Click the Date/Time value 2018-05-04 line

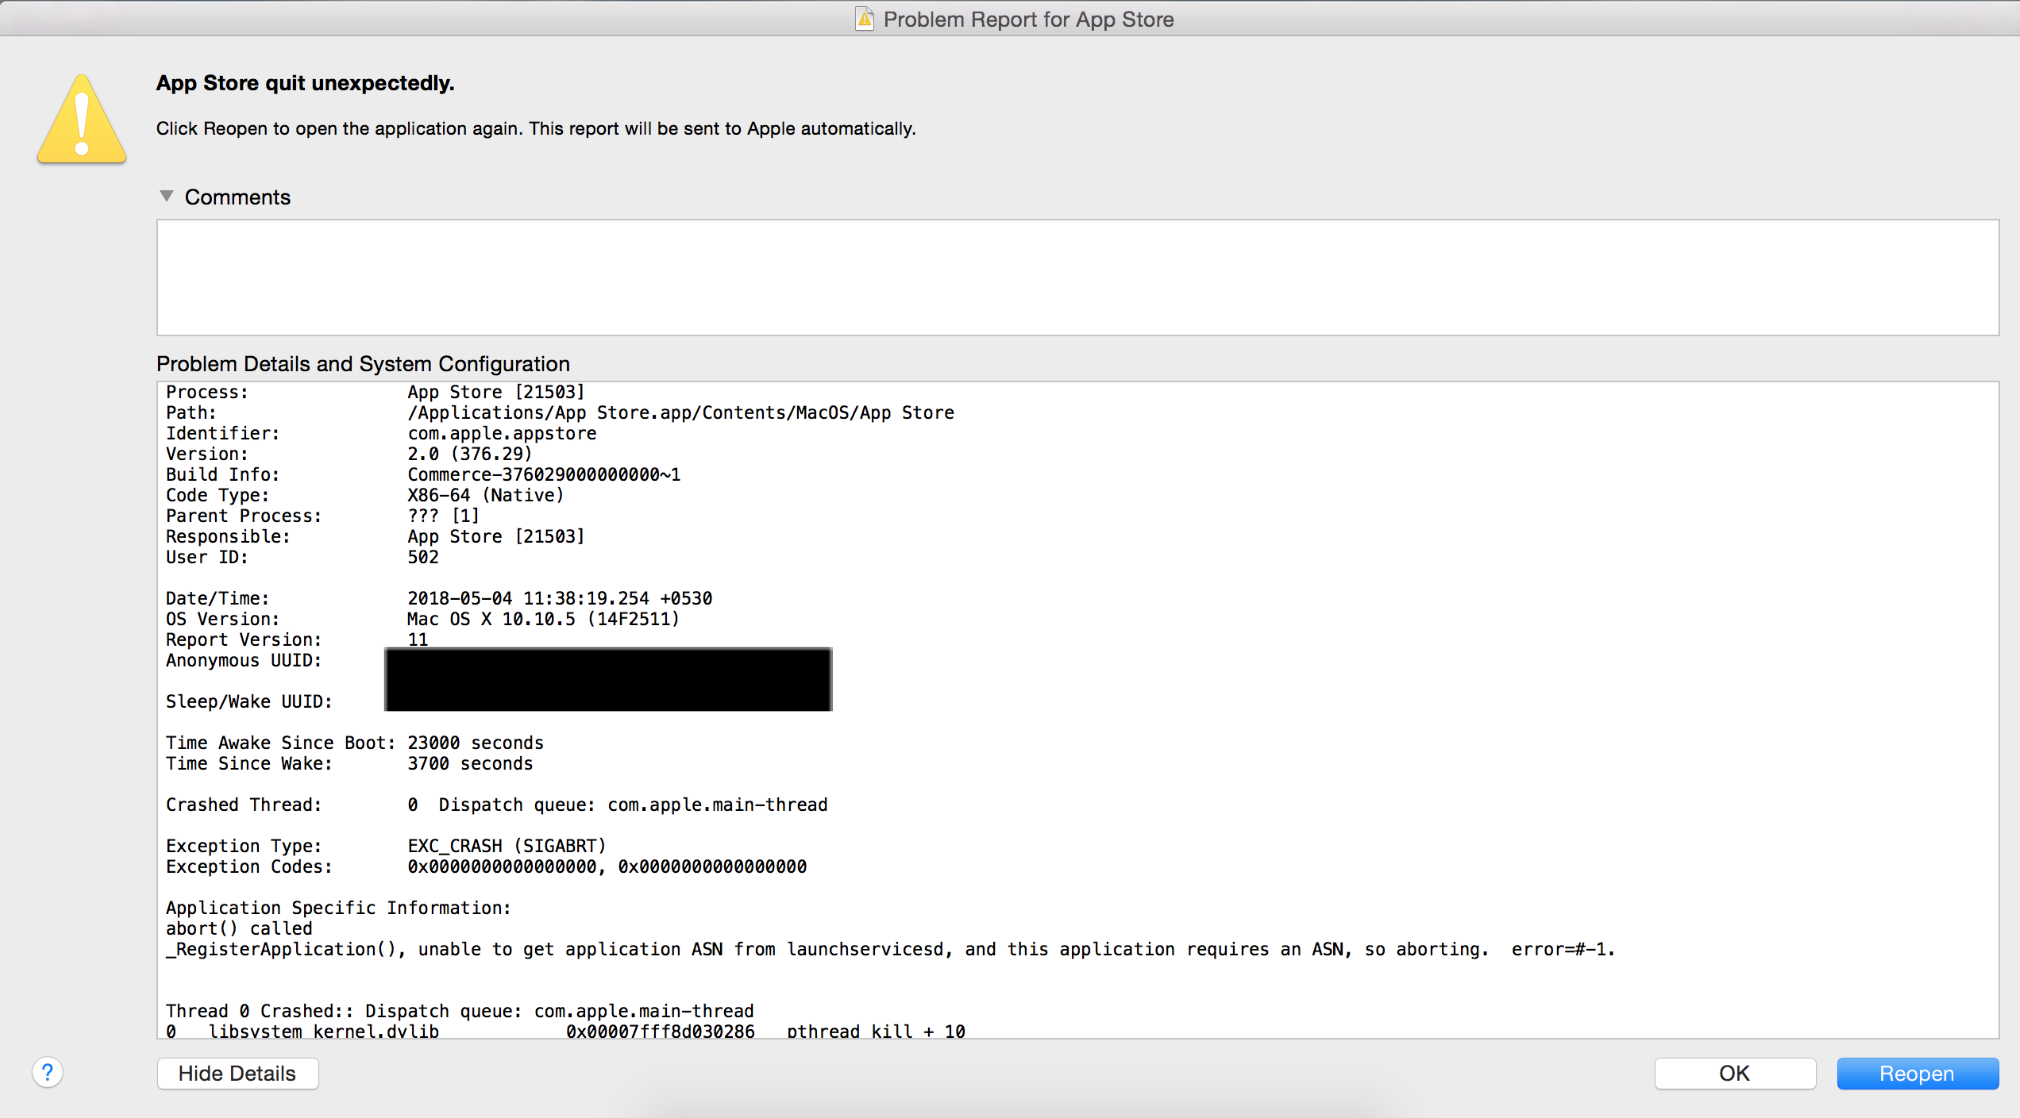(559, 598)
